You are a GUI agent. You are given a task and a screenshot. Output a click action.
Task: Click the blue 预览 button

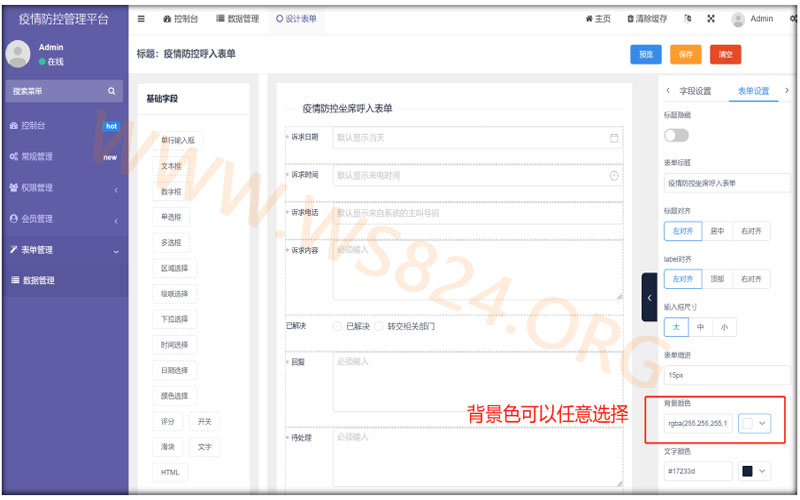point(646,55)
